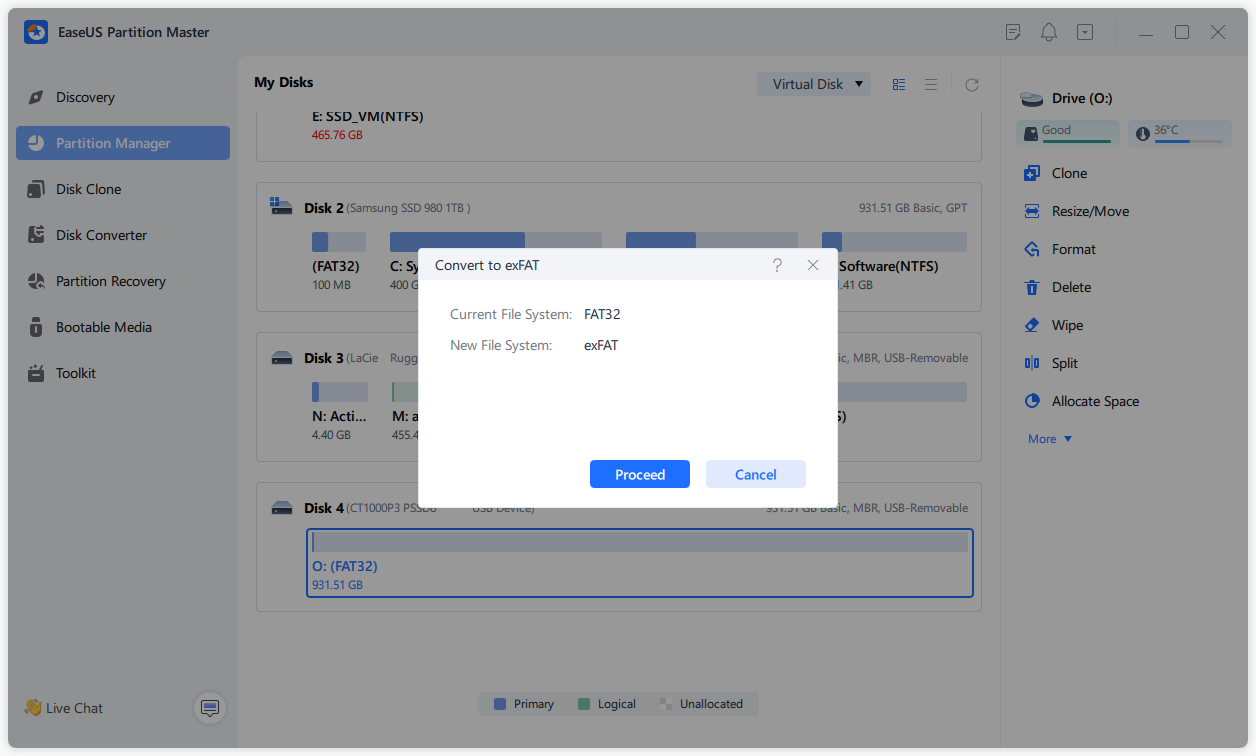Viewport: 1256px width, 756px height.
Task: Refresh the disk list
Action: pyautogui.click(x=971, y=85)
